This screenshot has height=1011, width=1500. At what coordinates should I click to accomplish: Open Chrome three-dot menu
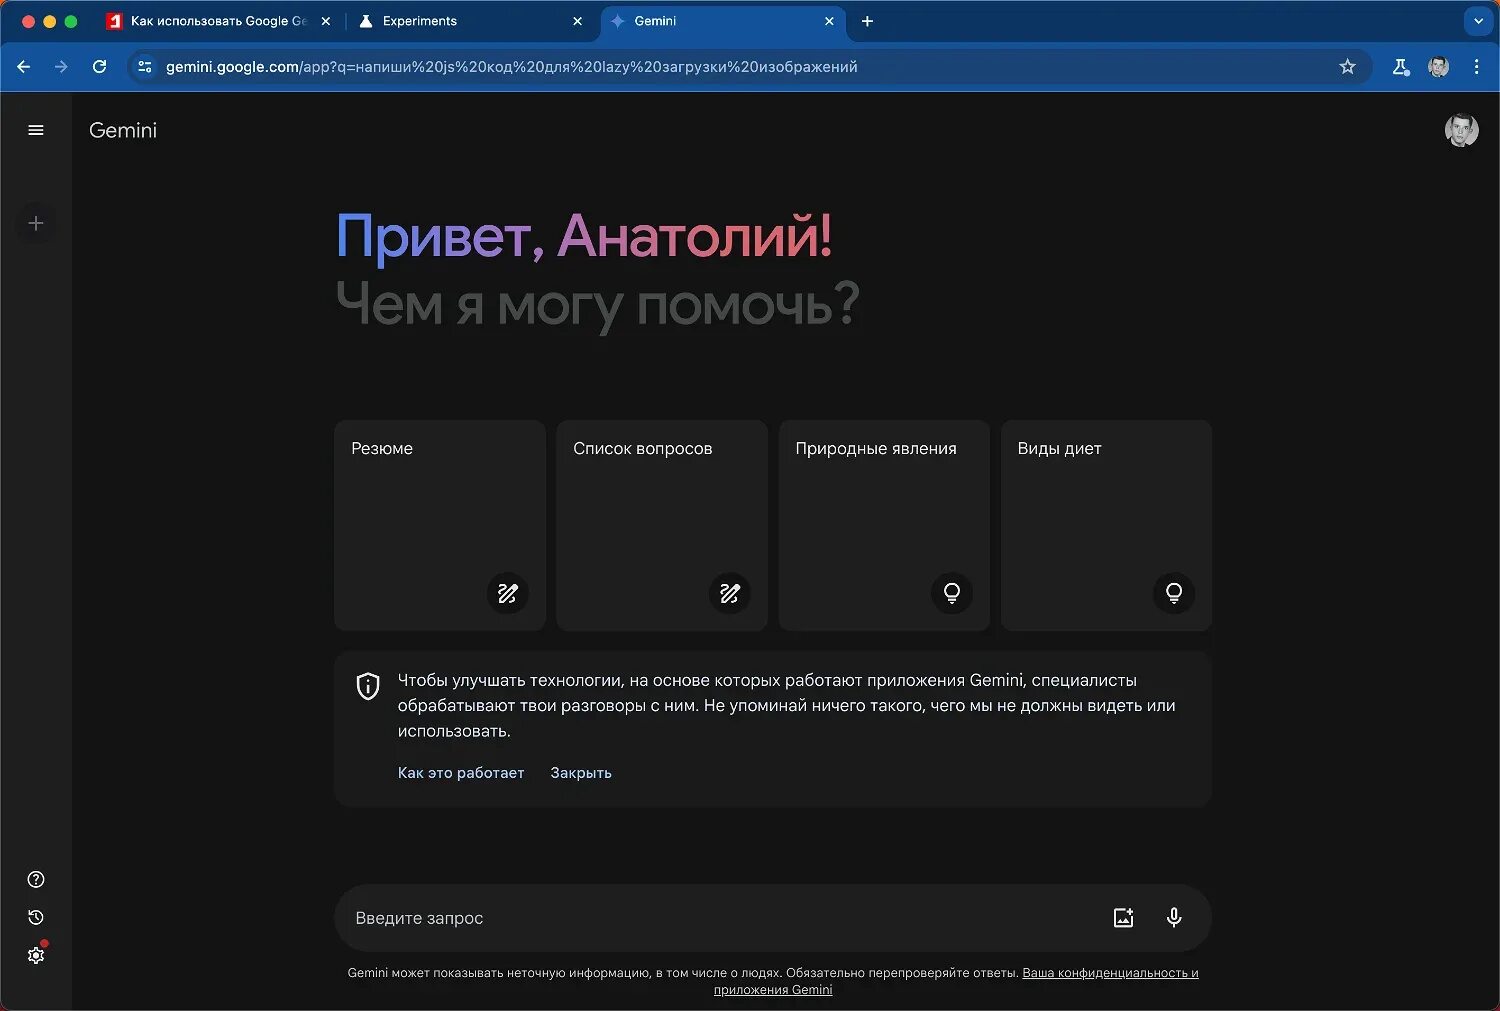pos(1477,67)
